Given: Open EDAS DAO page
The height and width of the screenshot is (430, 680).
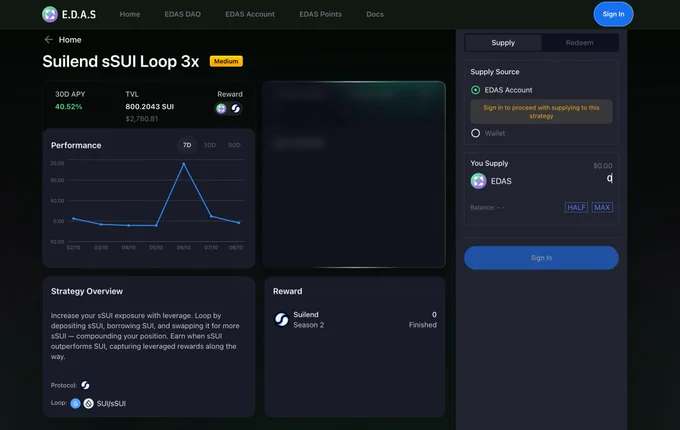Looking at the screenshot, I should coord(183,14).
